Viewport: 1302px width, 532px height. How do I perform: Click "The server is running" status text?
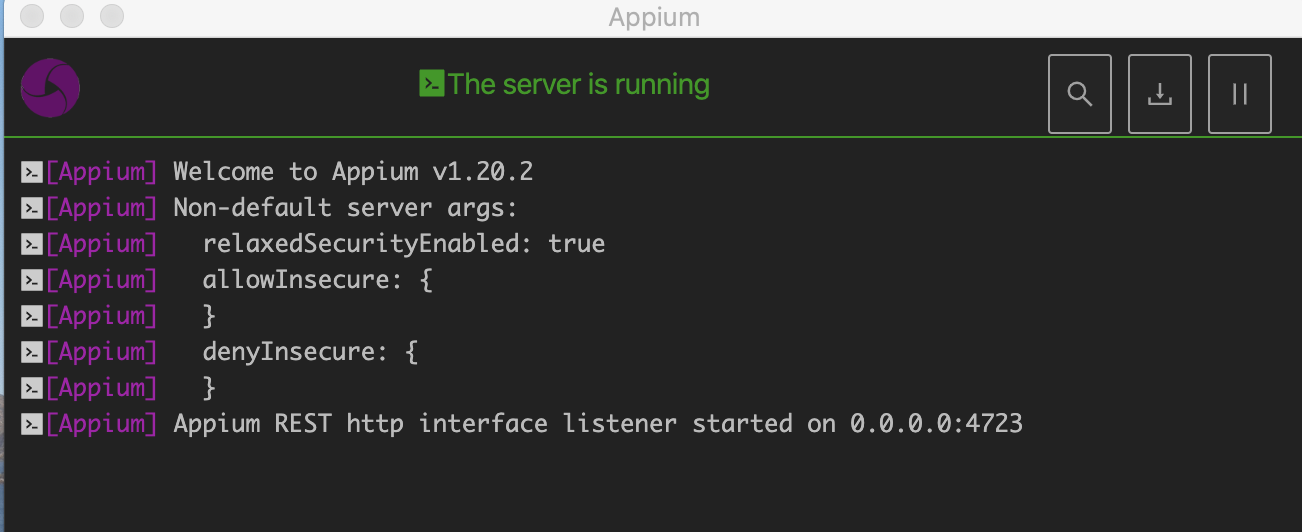tap(578, 84)
